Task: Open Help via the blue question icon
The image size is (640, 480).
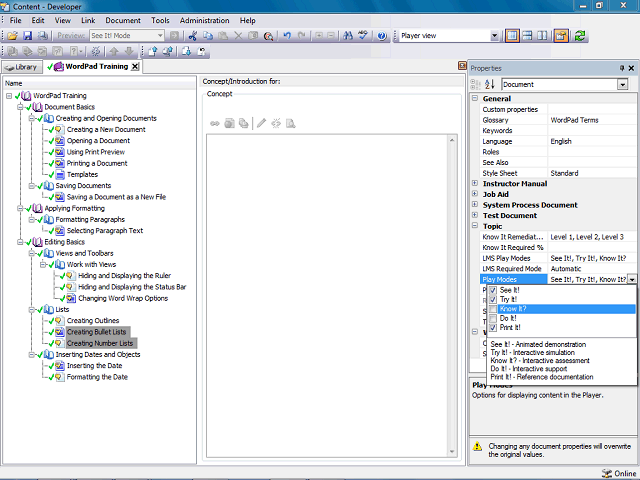Action: [382, 36]
